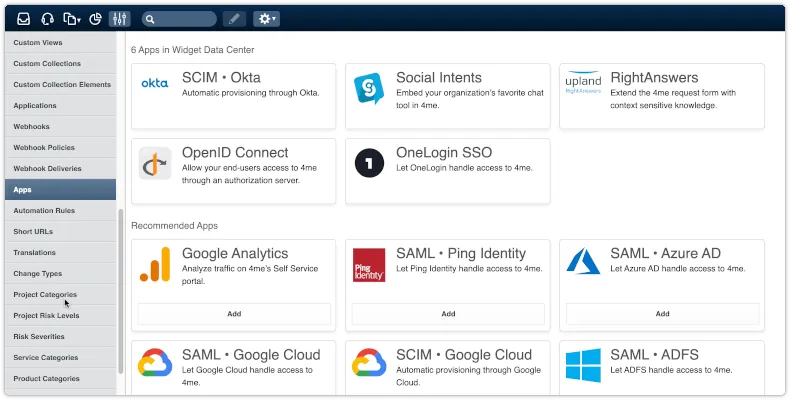
Task: Open the OpenID Connect app title
Action: (x=235, y=153)
